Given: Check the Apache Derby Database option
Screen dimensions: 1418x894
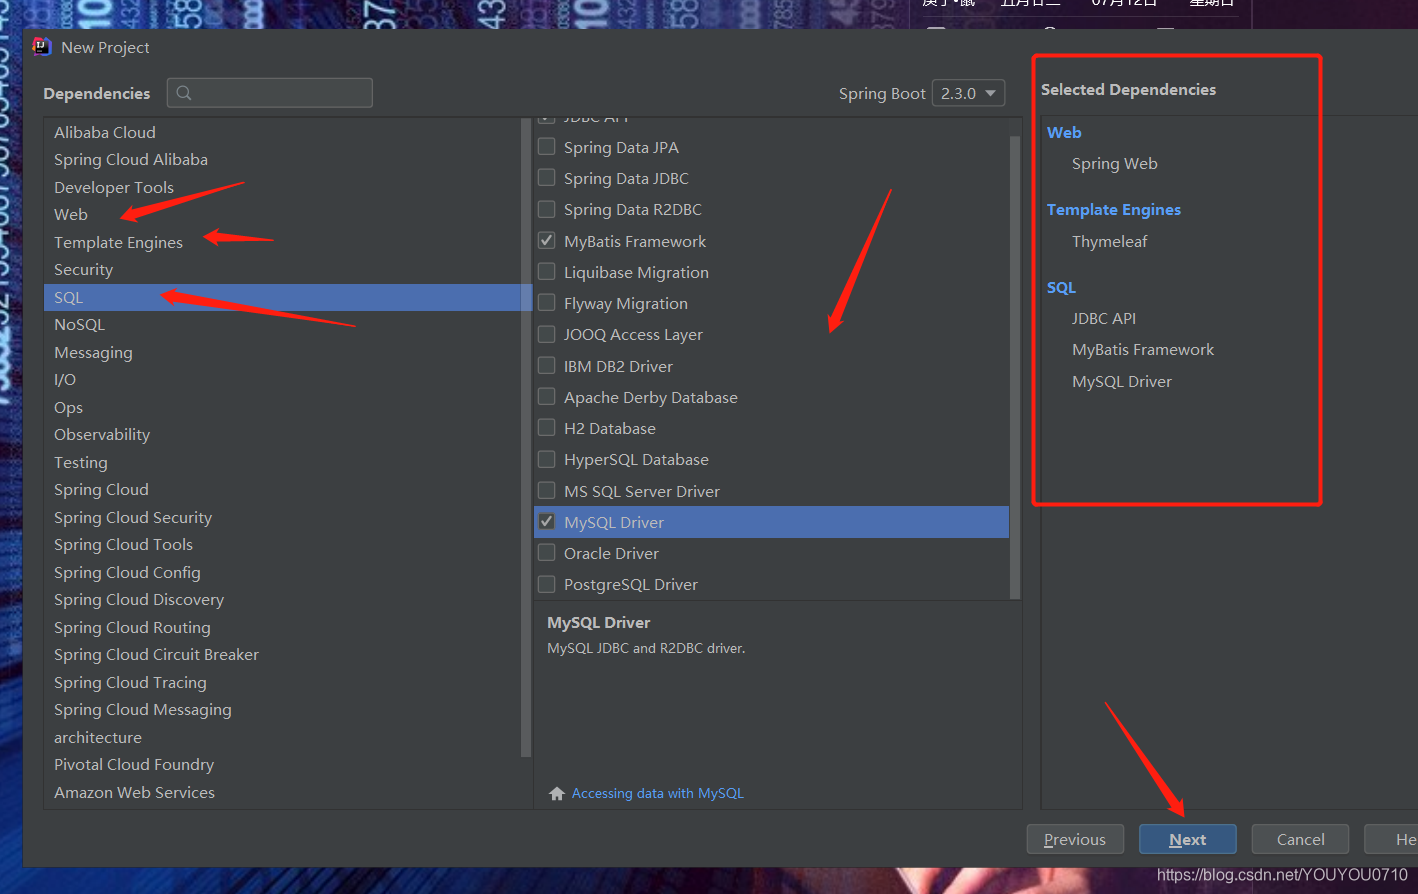Looking at the screenshot, I should click(547, 397).
